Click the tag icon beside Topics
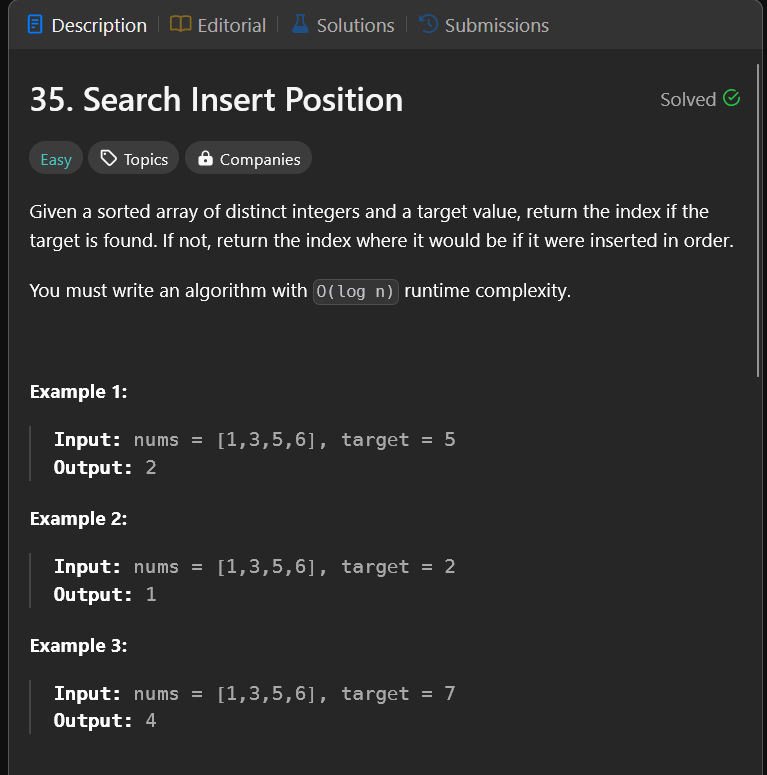 pos(109,159)
